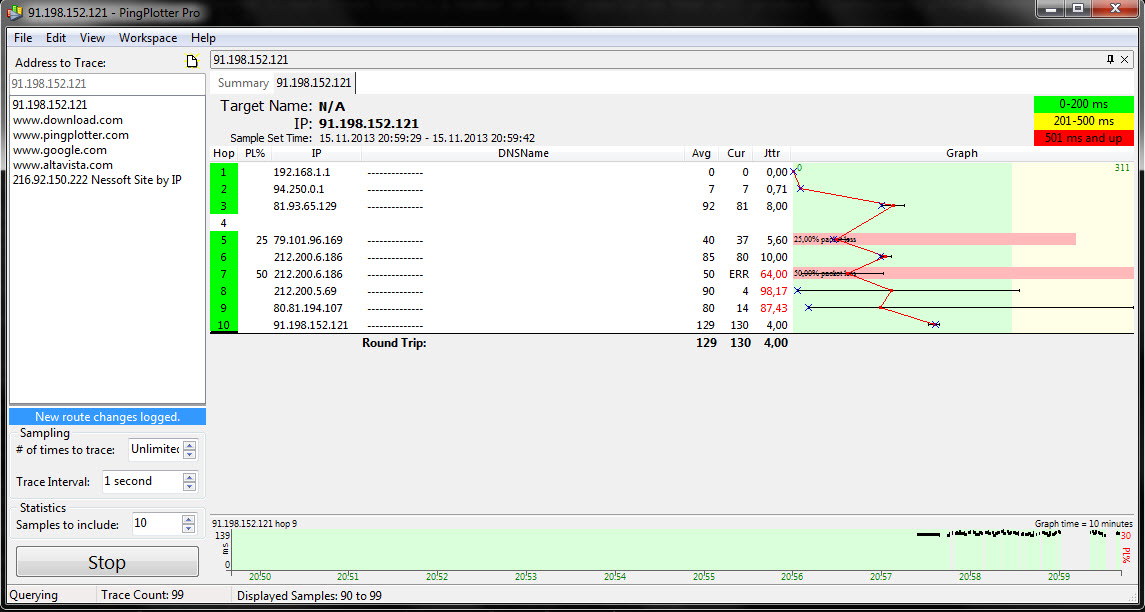Click the New route changes logged banner
This screenshot has height=612, width=1145.
point(107,417)
